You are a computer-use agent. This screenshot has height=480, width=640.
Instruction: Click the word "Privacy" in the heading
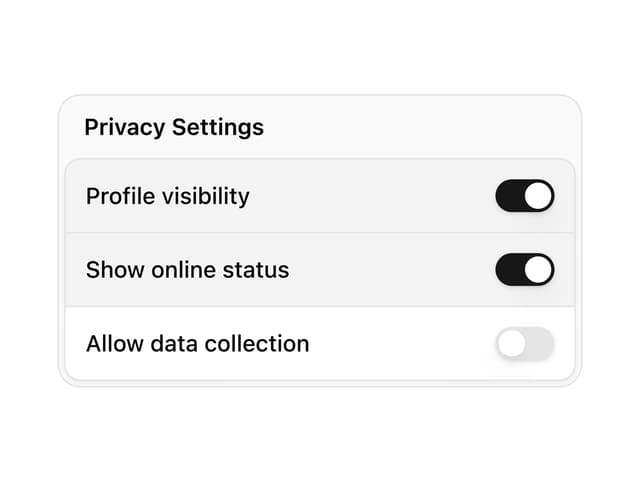tap(124, 128)
